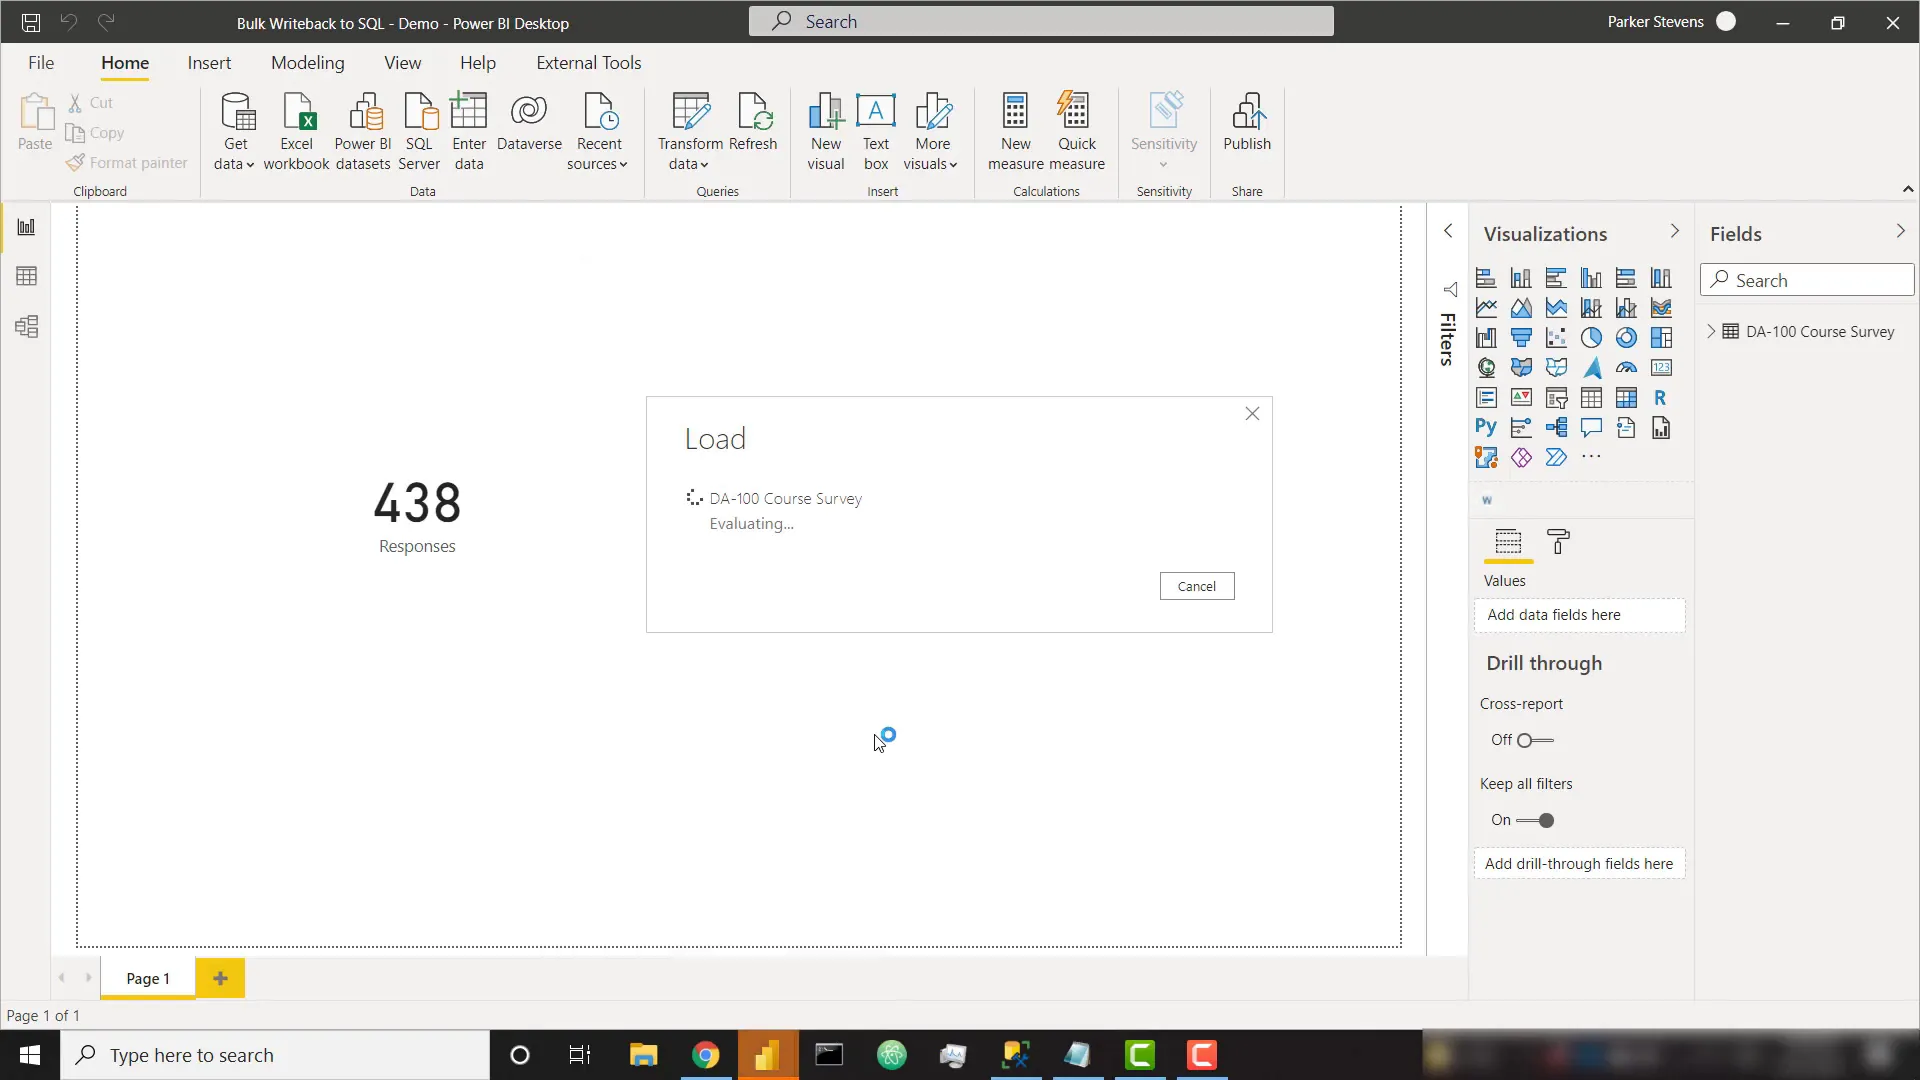Select the Card visual with 123
The width and height of the screenshot is (1920, 1080).
(x=1661, y=368)
